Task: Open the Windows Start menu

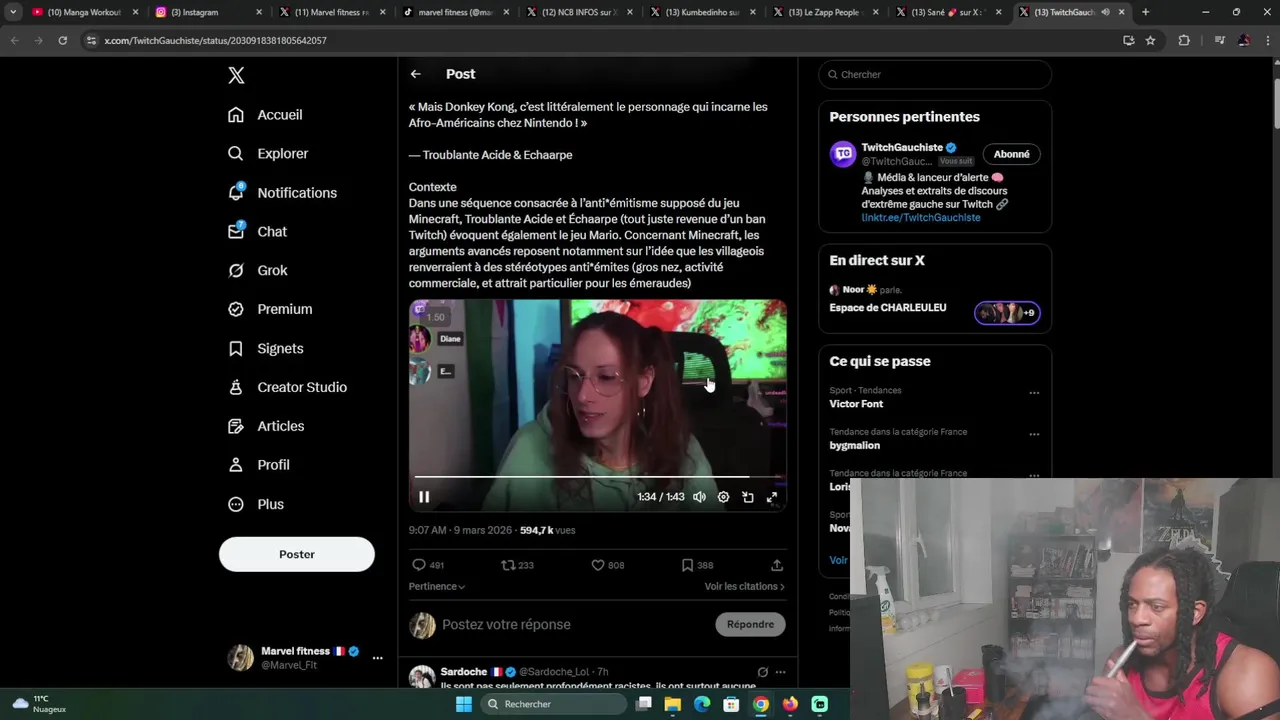Action: point(464,704)
